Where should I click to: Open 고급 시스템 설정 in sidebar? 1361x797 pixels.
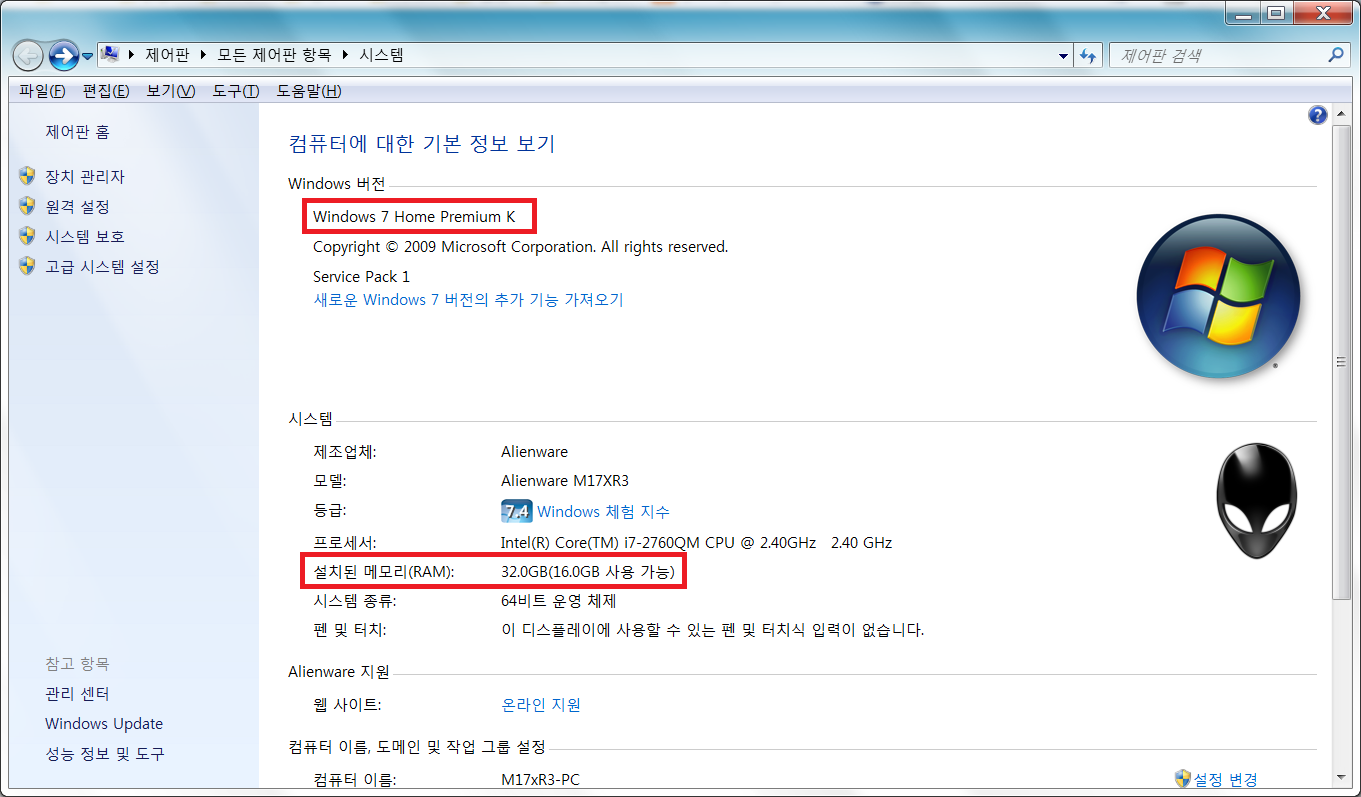(x=102, y=267)
